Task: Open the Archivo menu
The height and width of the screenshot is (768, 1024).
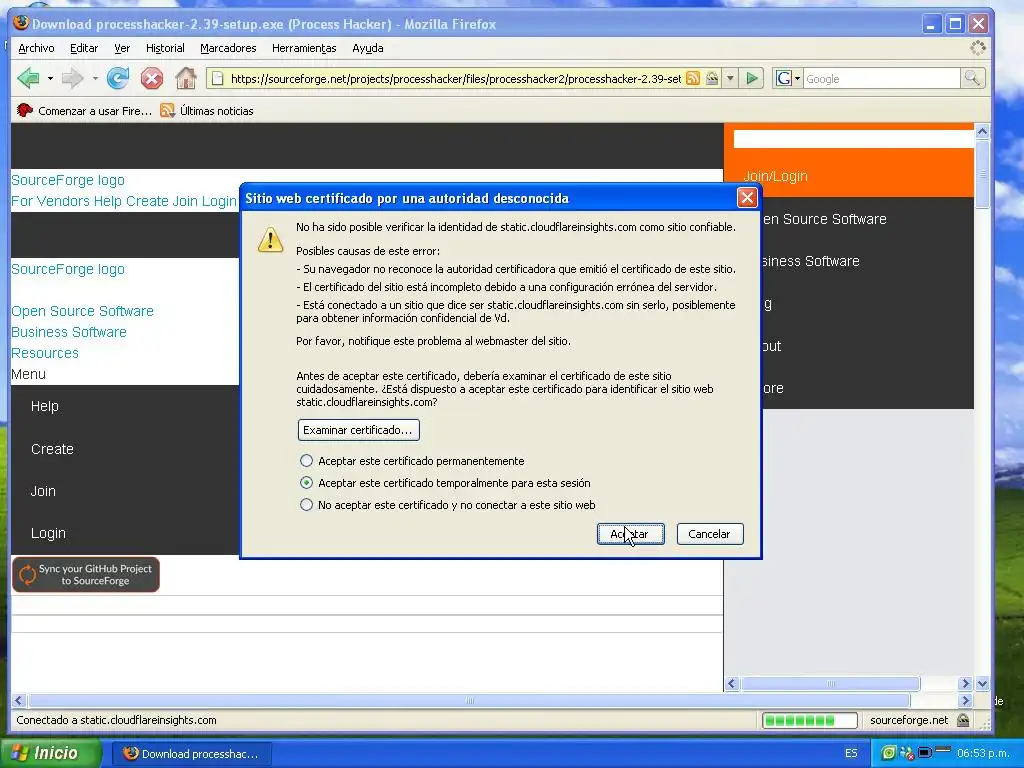Action: point(36,48)
